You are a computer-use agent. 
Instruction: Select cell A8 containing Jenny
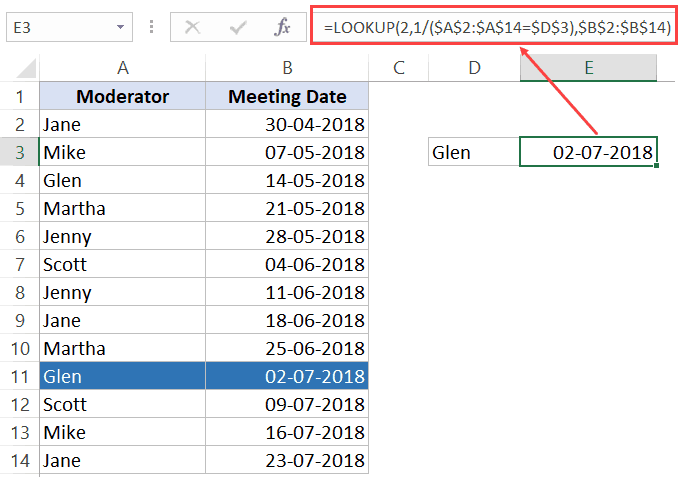point(122,292)
